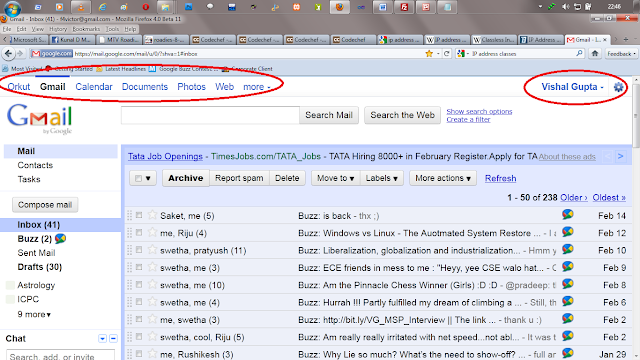Tick the checkbox for Saket, me (5)
Screen dimensions: 640x360
tap(139, 215)
